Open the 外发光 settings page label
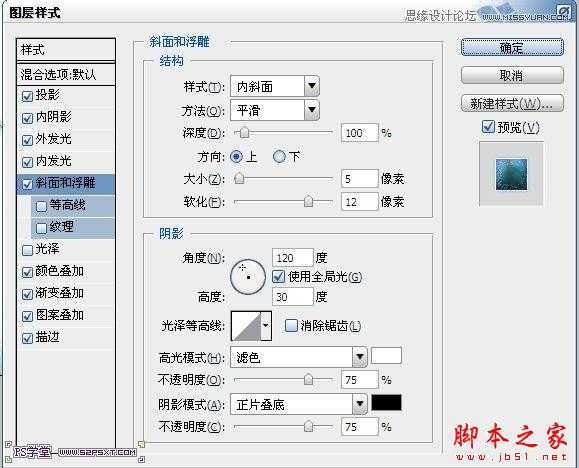 54,139
